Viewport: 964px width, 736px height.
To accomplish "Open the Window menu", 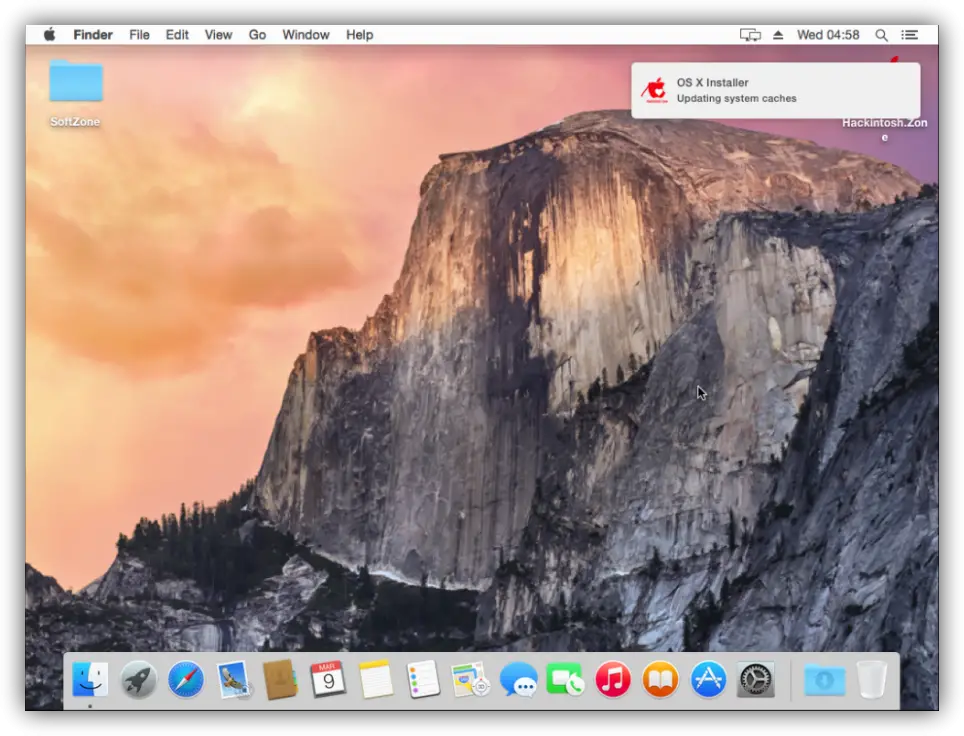I will coord(306,35).
